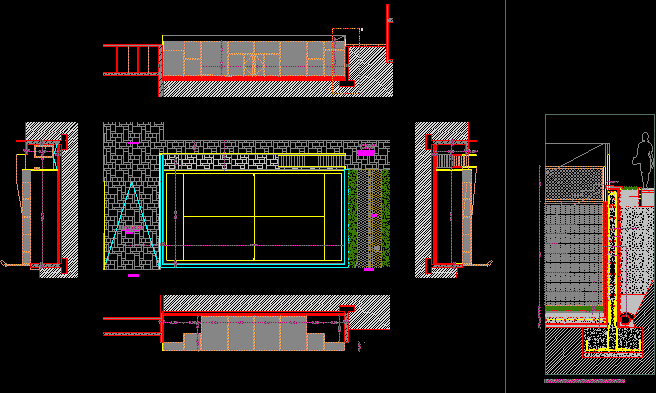Pick the hatched ground block beside the top elevation
656x393 pixels.
pos(370,71)
